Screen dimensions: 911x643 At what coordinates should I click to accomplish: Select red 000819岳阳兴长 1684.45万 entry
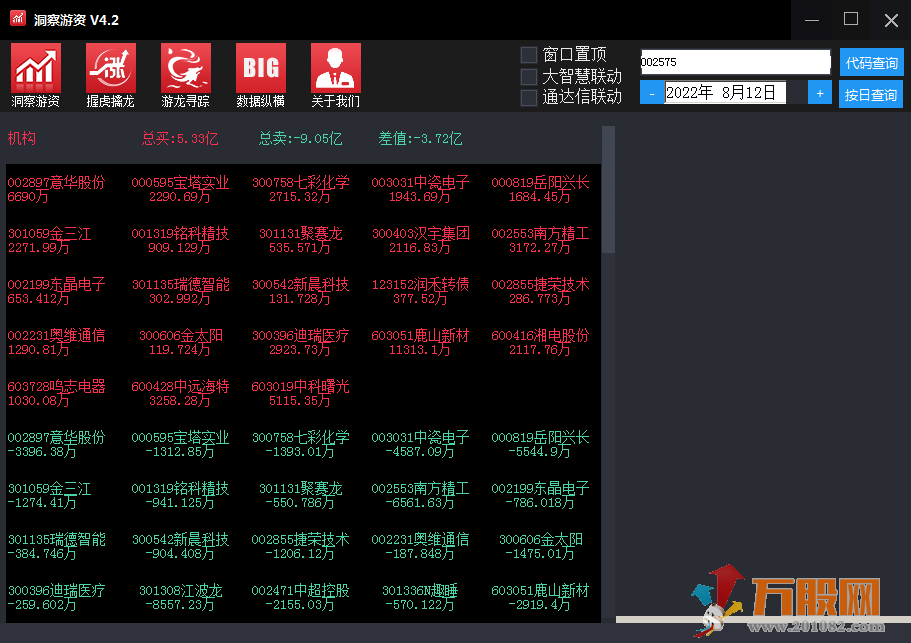click(x=540, y=189)
